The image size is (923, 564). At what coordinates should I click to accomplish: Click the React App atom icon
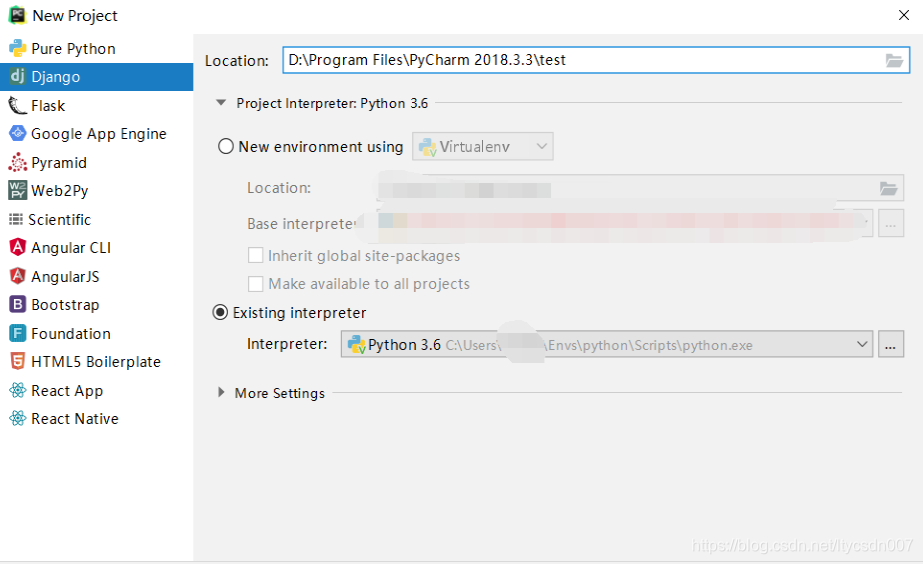(18, 390)
